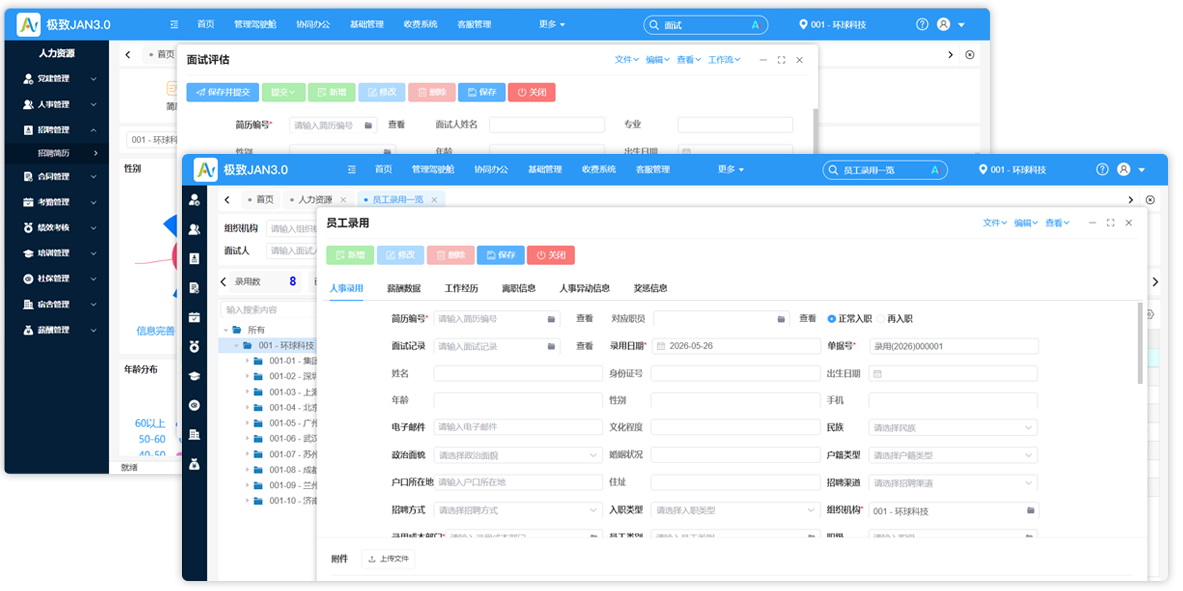Click help icon in front window header
This screenshot has height=591, width=1183.
pyautogui.click(x=1102, y=169)
